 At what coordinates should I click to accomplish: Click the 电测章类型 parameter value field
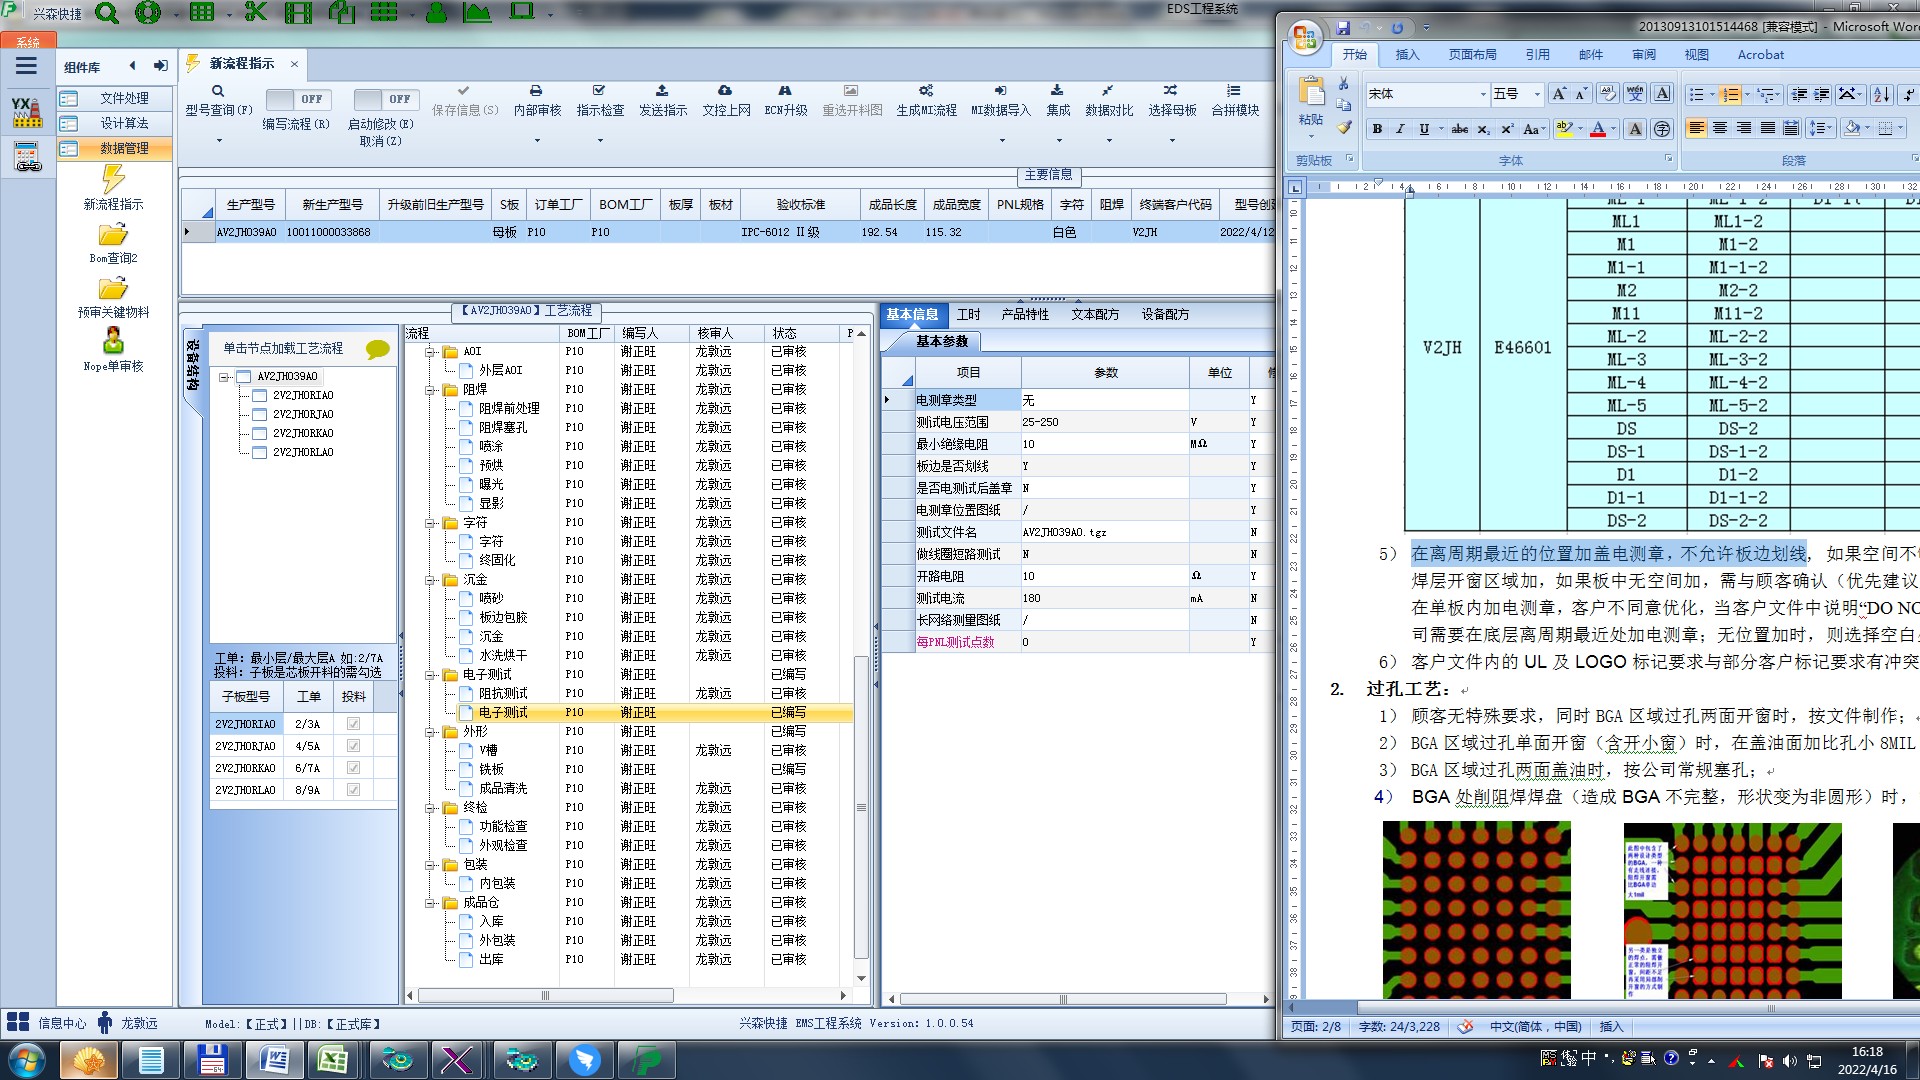tap(1104, 400)
